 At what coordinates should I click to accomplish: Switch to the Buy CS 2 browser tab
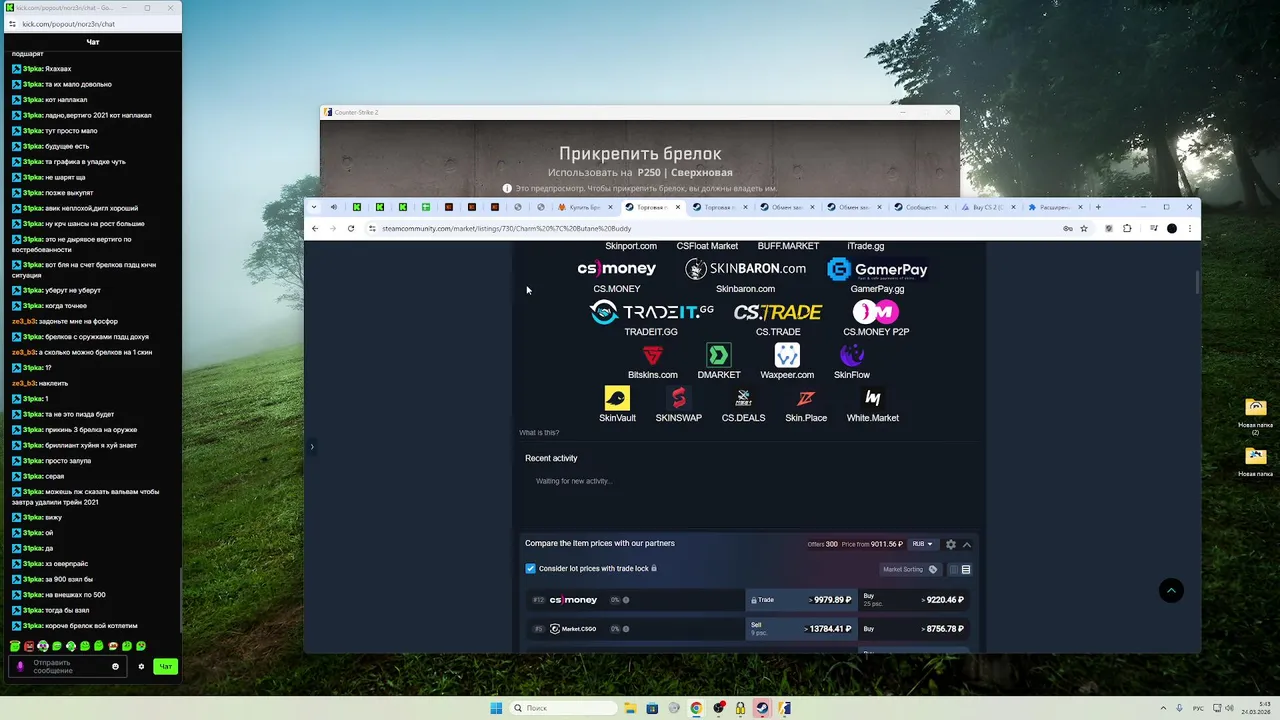[988, 207]
